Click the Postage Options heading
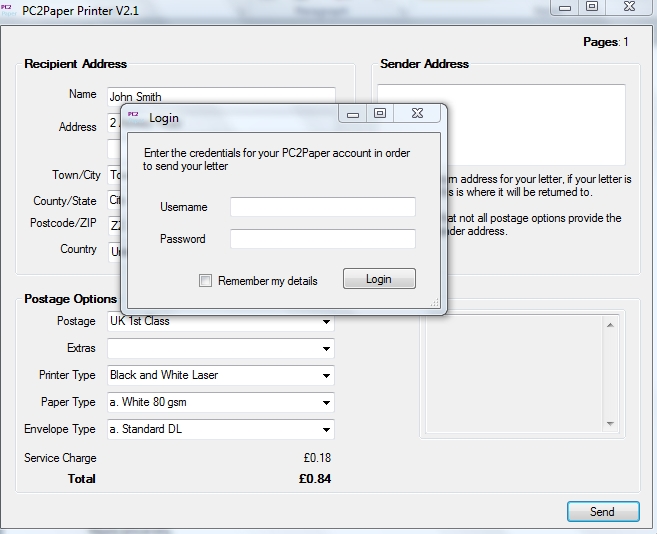The width and height of the screenshot is (657, 534). (70, 299)
